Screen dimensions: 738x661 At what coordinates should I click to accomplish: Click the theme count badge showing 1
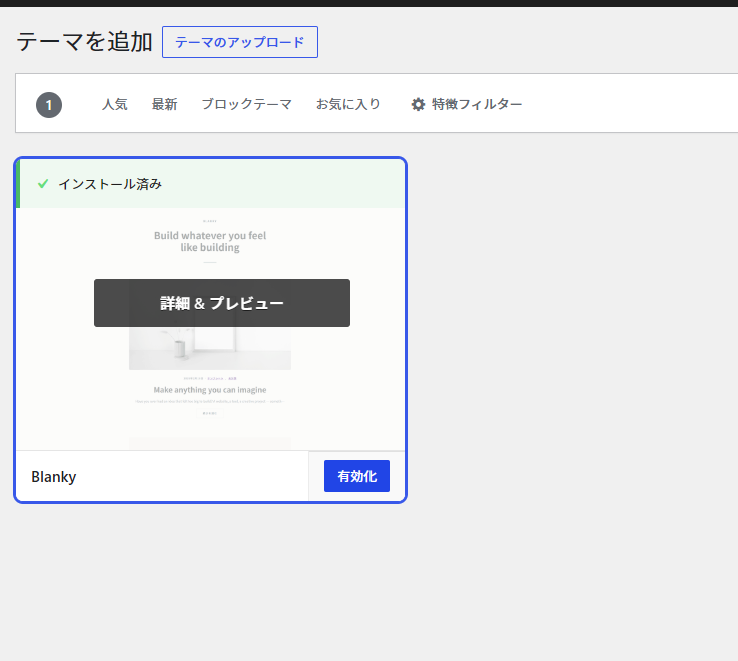49,104
